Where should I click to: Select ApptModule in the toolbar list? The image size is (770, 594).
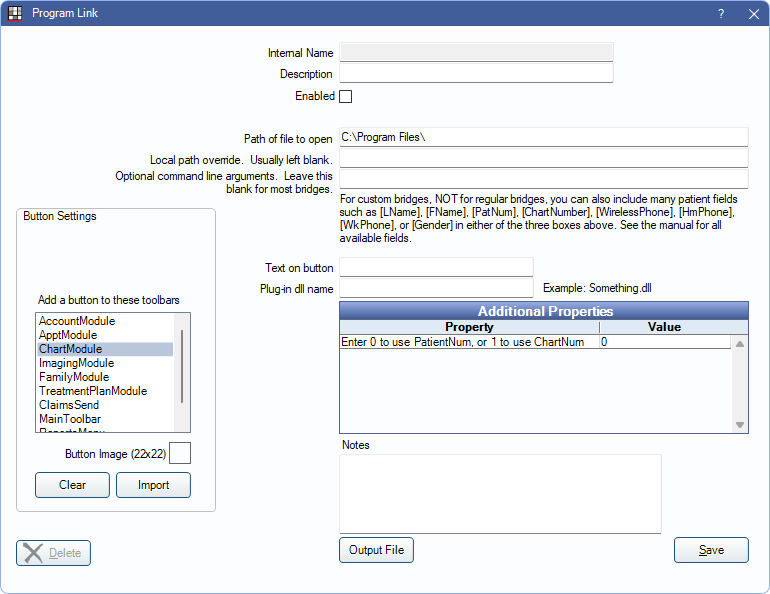point(68,335)
